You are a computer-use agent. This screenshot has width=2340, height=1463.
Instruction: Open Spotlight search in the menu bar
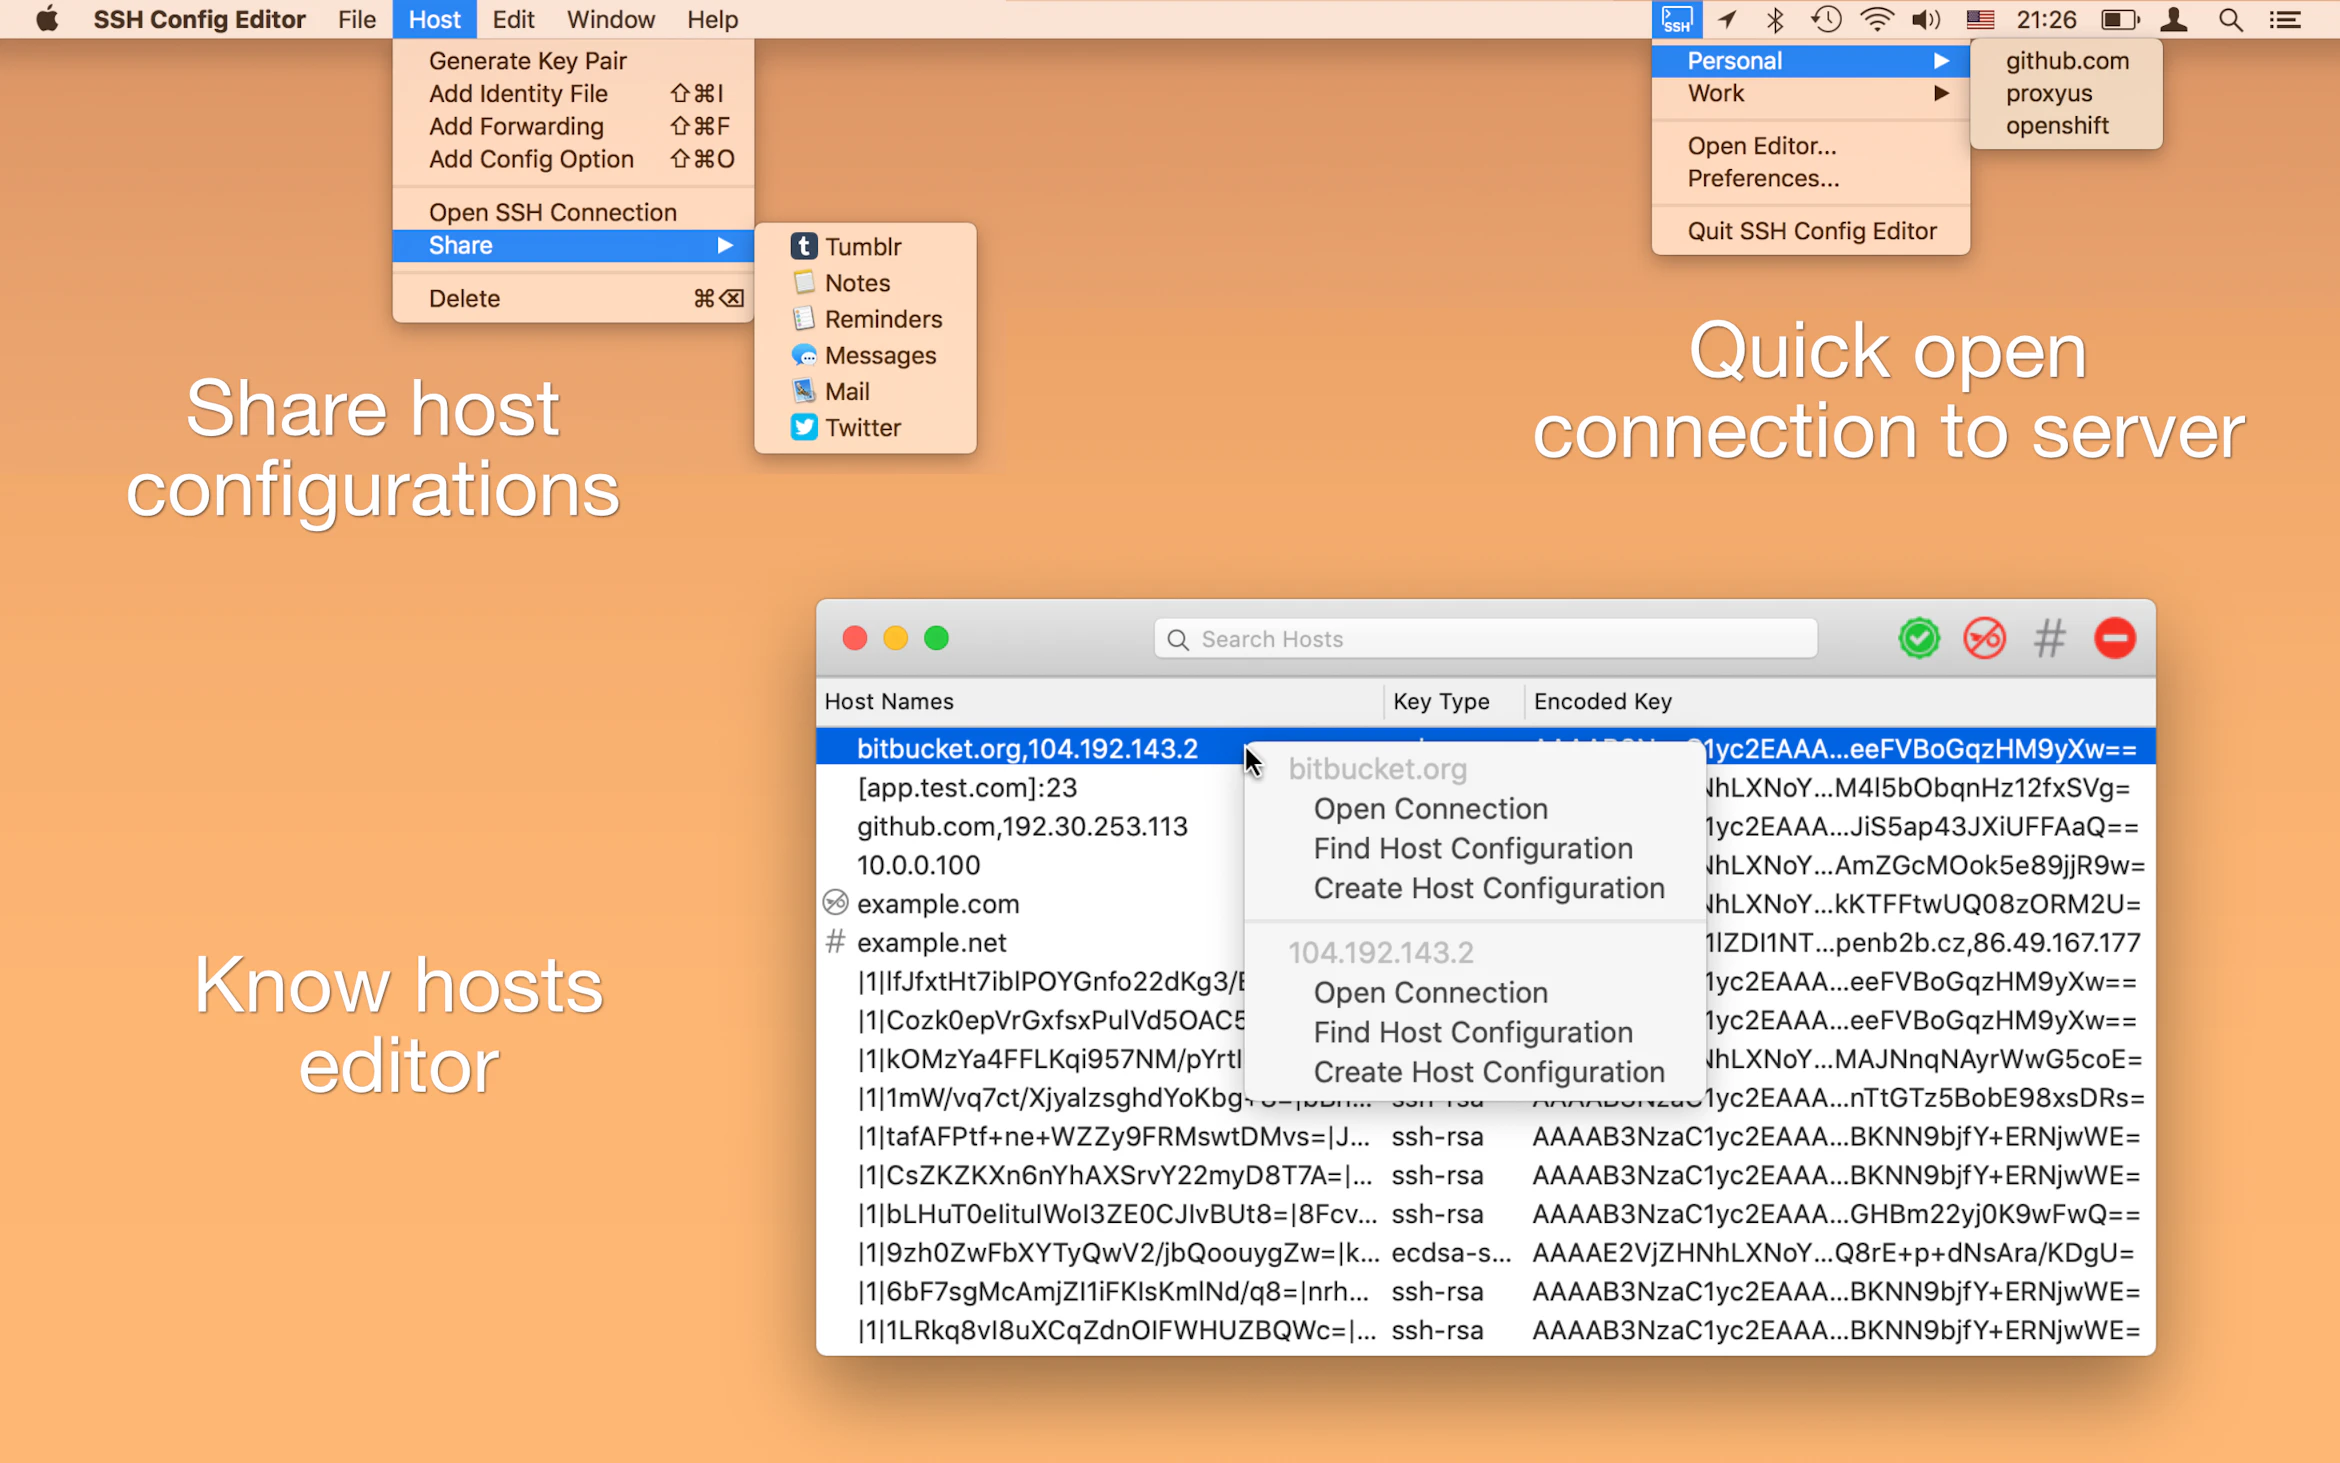[2230, 20]
